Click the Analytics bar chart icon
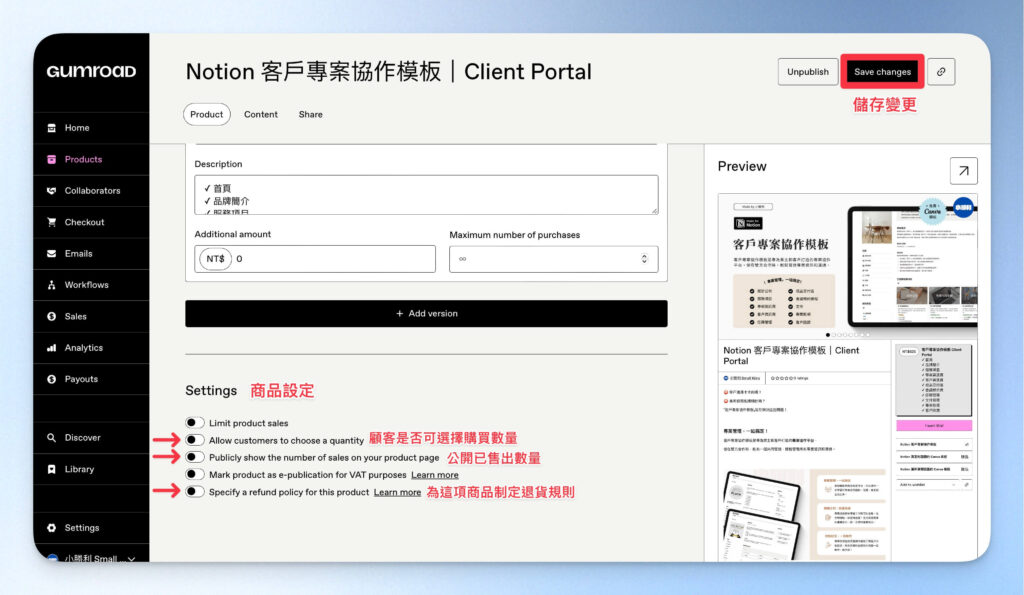 coord(52,347)
